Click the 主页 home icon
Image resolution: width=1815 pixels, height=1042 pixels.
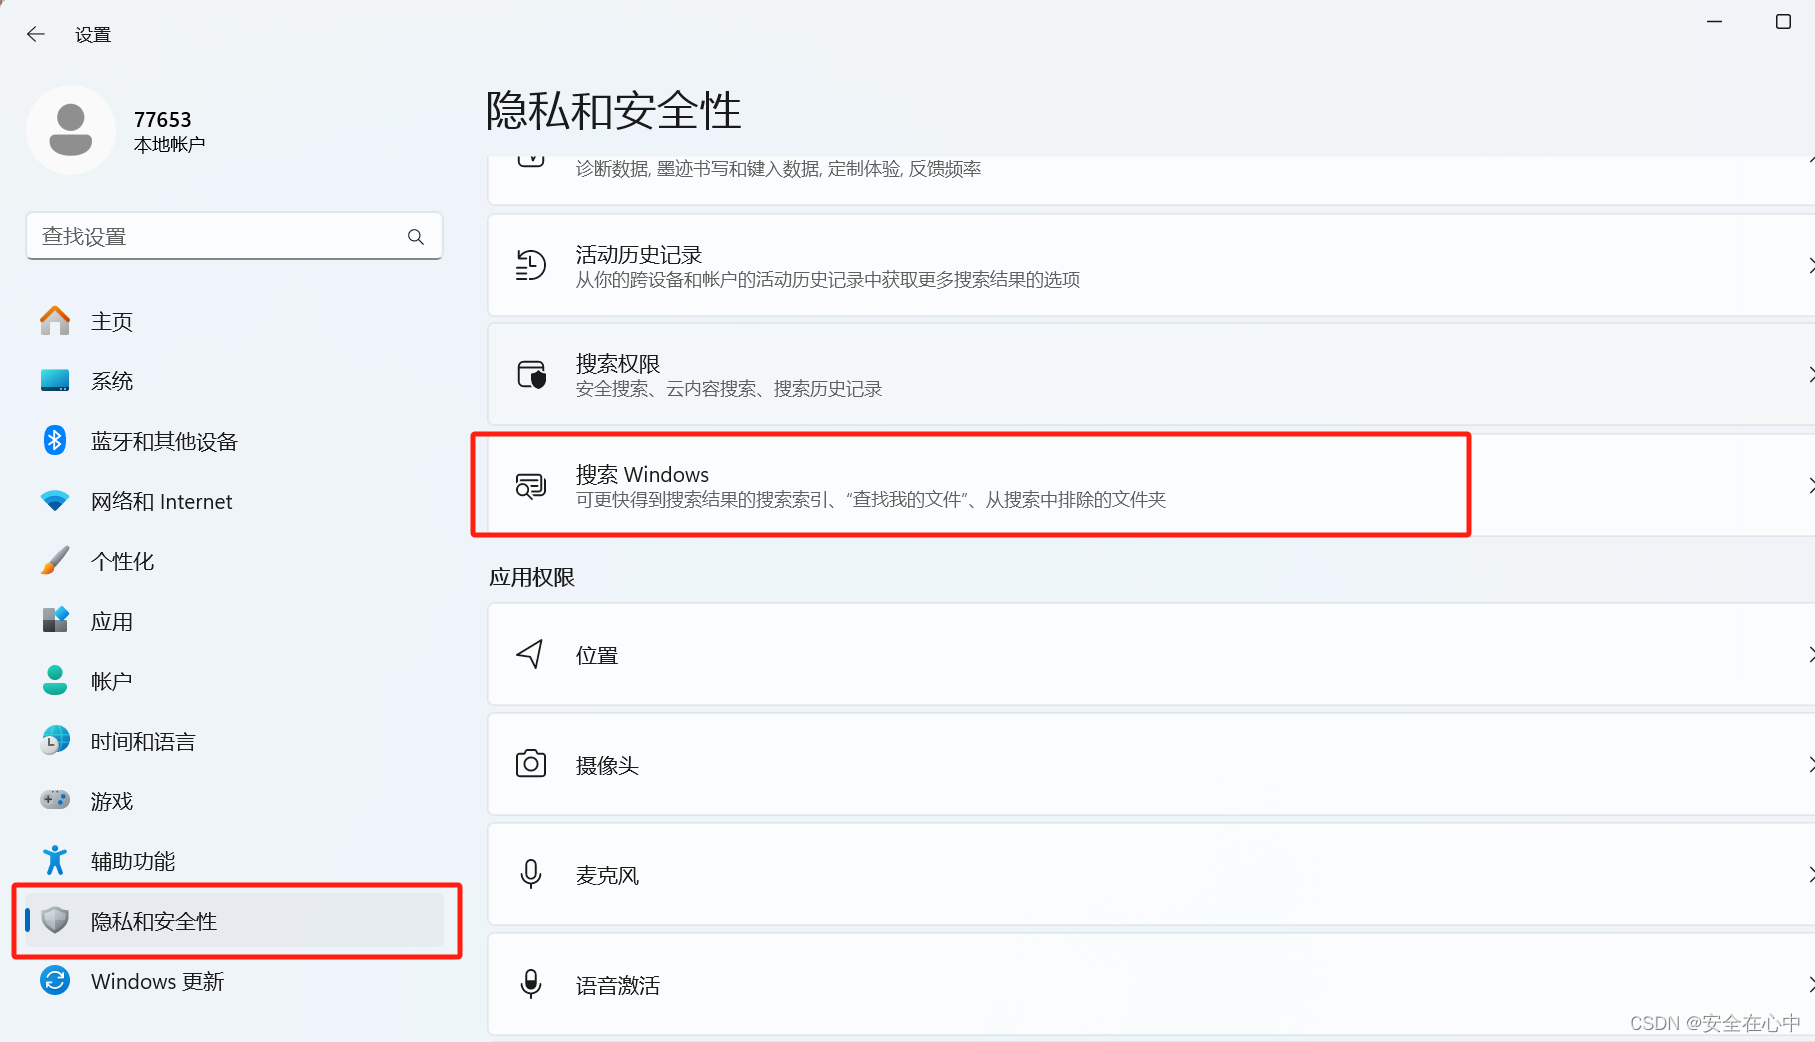[55, 321]
